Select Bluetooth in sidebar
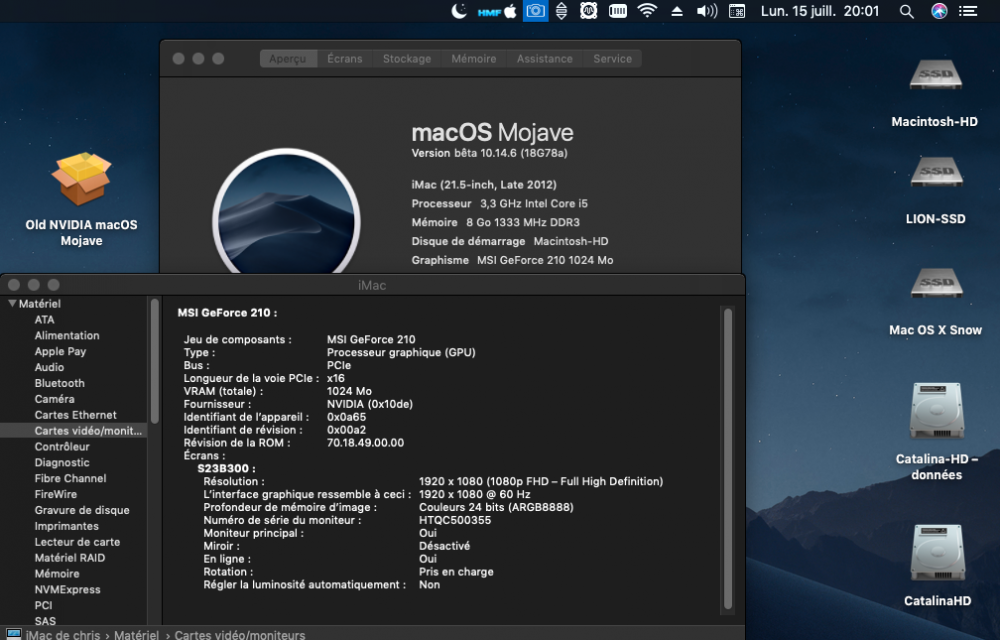The image size is (1000, 640). point(59,383)
